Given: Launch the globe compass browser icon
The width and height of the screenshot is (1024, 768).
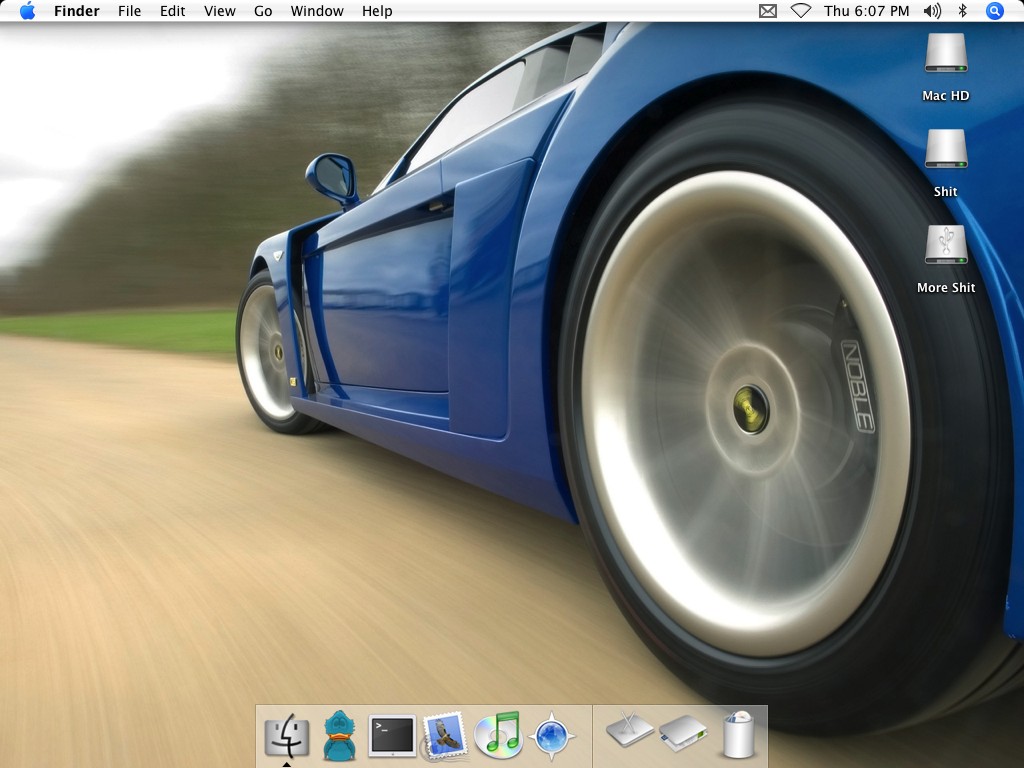Looking at the screenshot, I should coord(551,737).
